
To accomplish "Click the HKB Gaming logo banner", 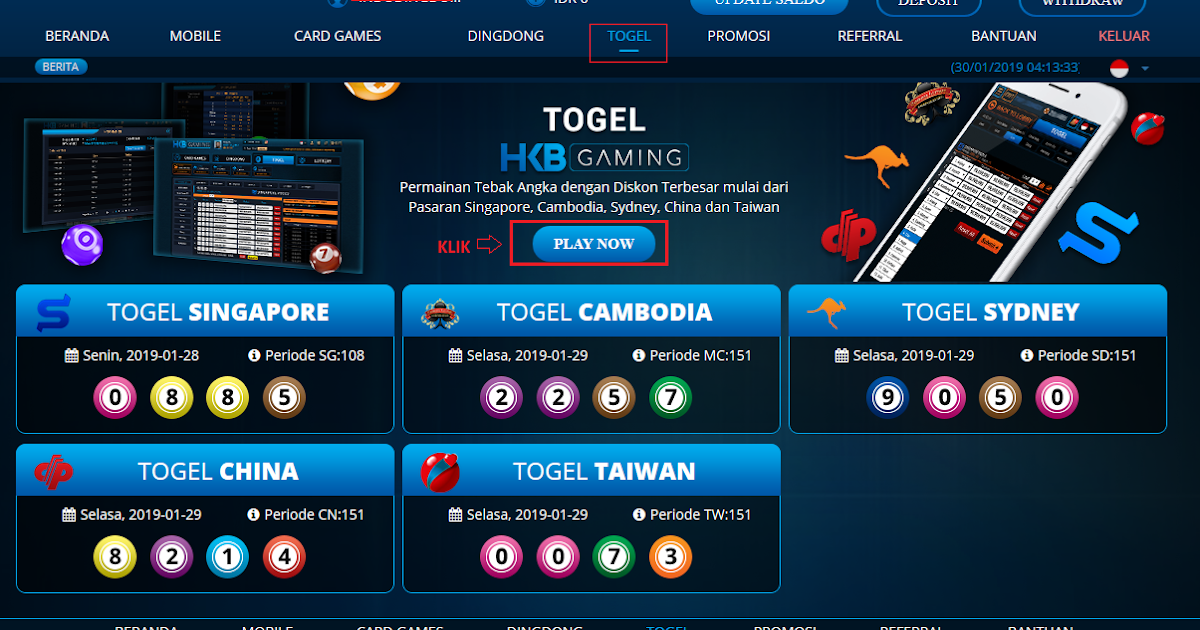I will coord(594,156).
